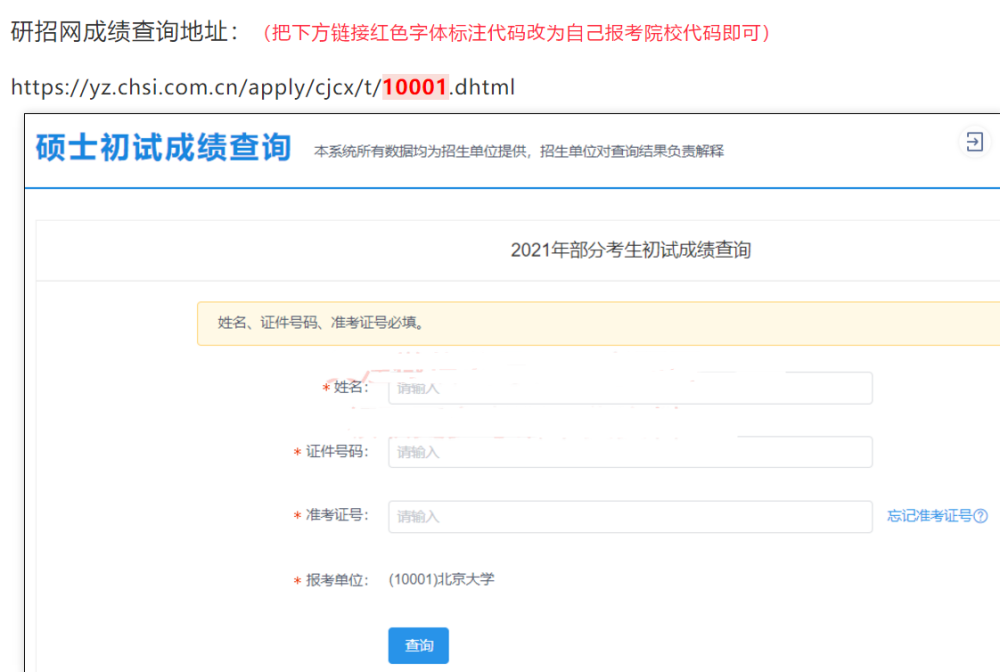The image size is (1000, 672).
Task: Click the red instruction text in parentheses
Action: pyautogui.click(x=516, y=33)
